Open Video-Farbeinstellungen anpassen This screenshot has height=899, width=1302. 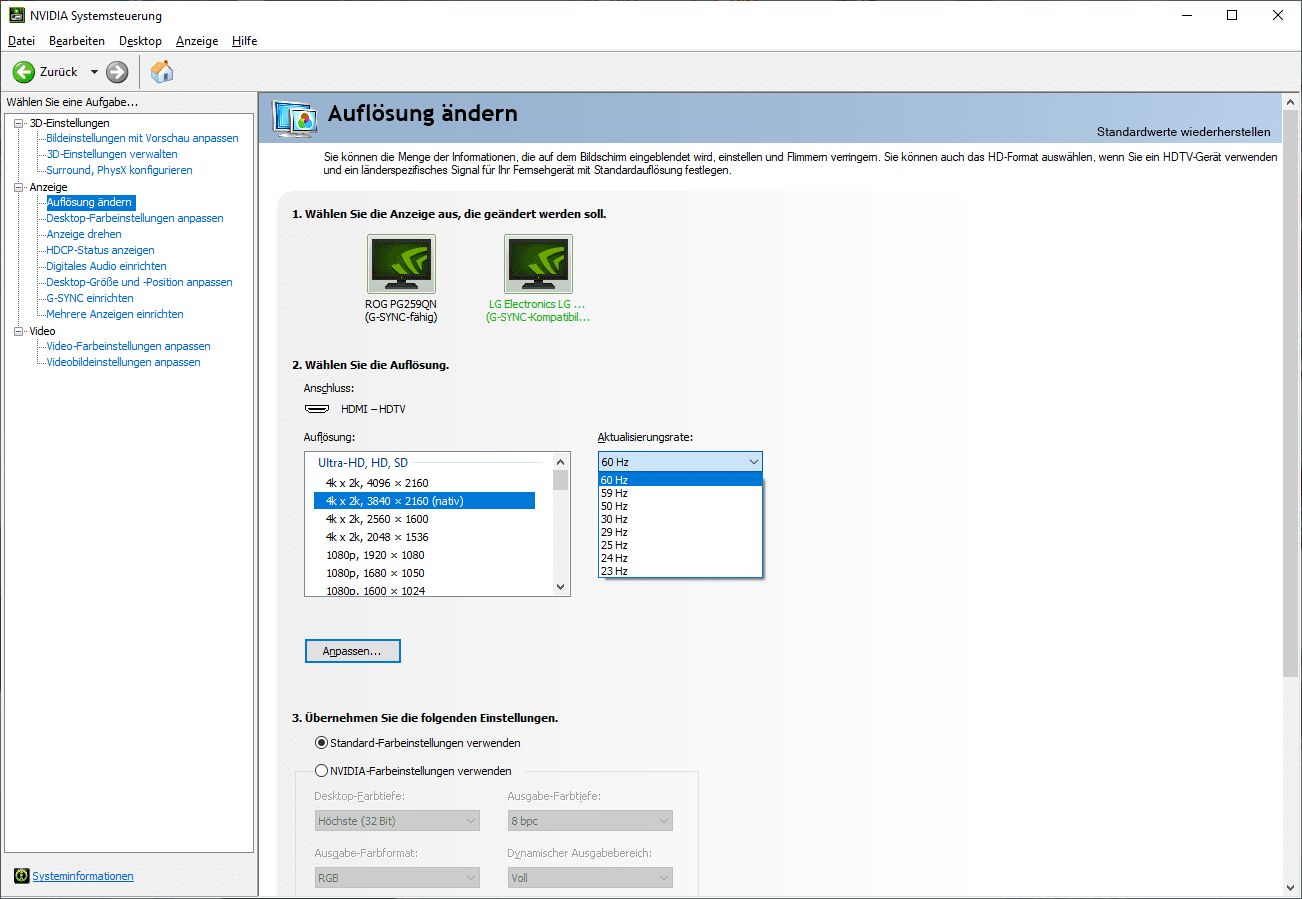coord(128,346)
